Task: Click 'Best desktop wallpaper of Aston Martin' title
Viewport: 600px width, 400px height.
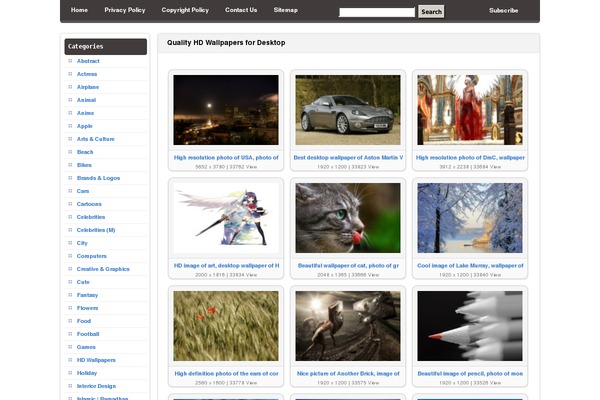Action: point(348,157)
